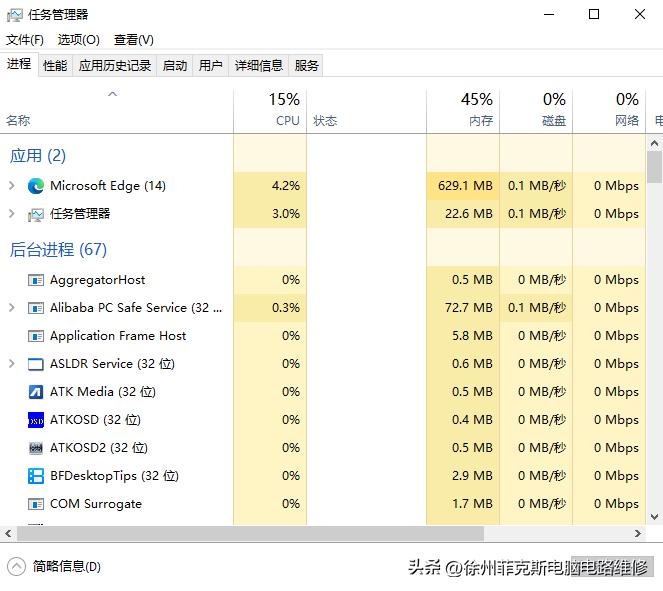This screenshot has height=591, width=663.
Task: Collapse to 简略信息 view with arrow toggle
Action: click(x=16, y=566)
